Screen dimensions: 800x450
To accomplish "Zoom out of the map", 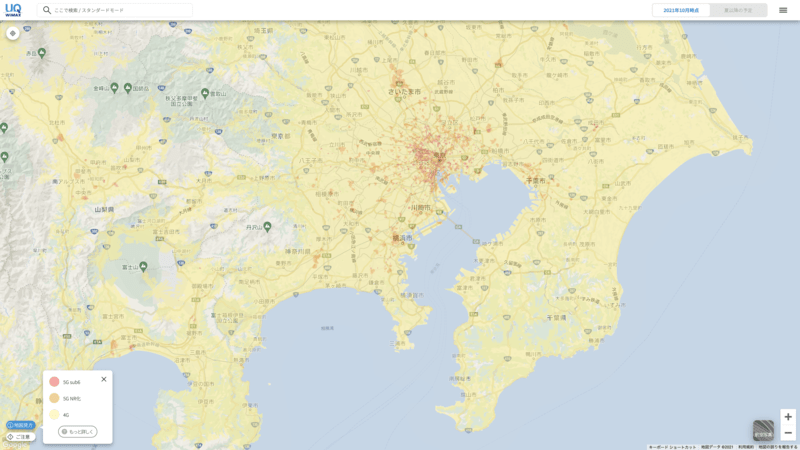I will pos(788,433).
